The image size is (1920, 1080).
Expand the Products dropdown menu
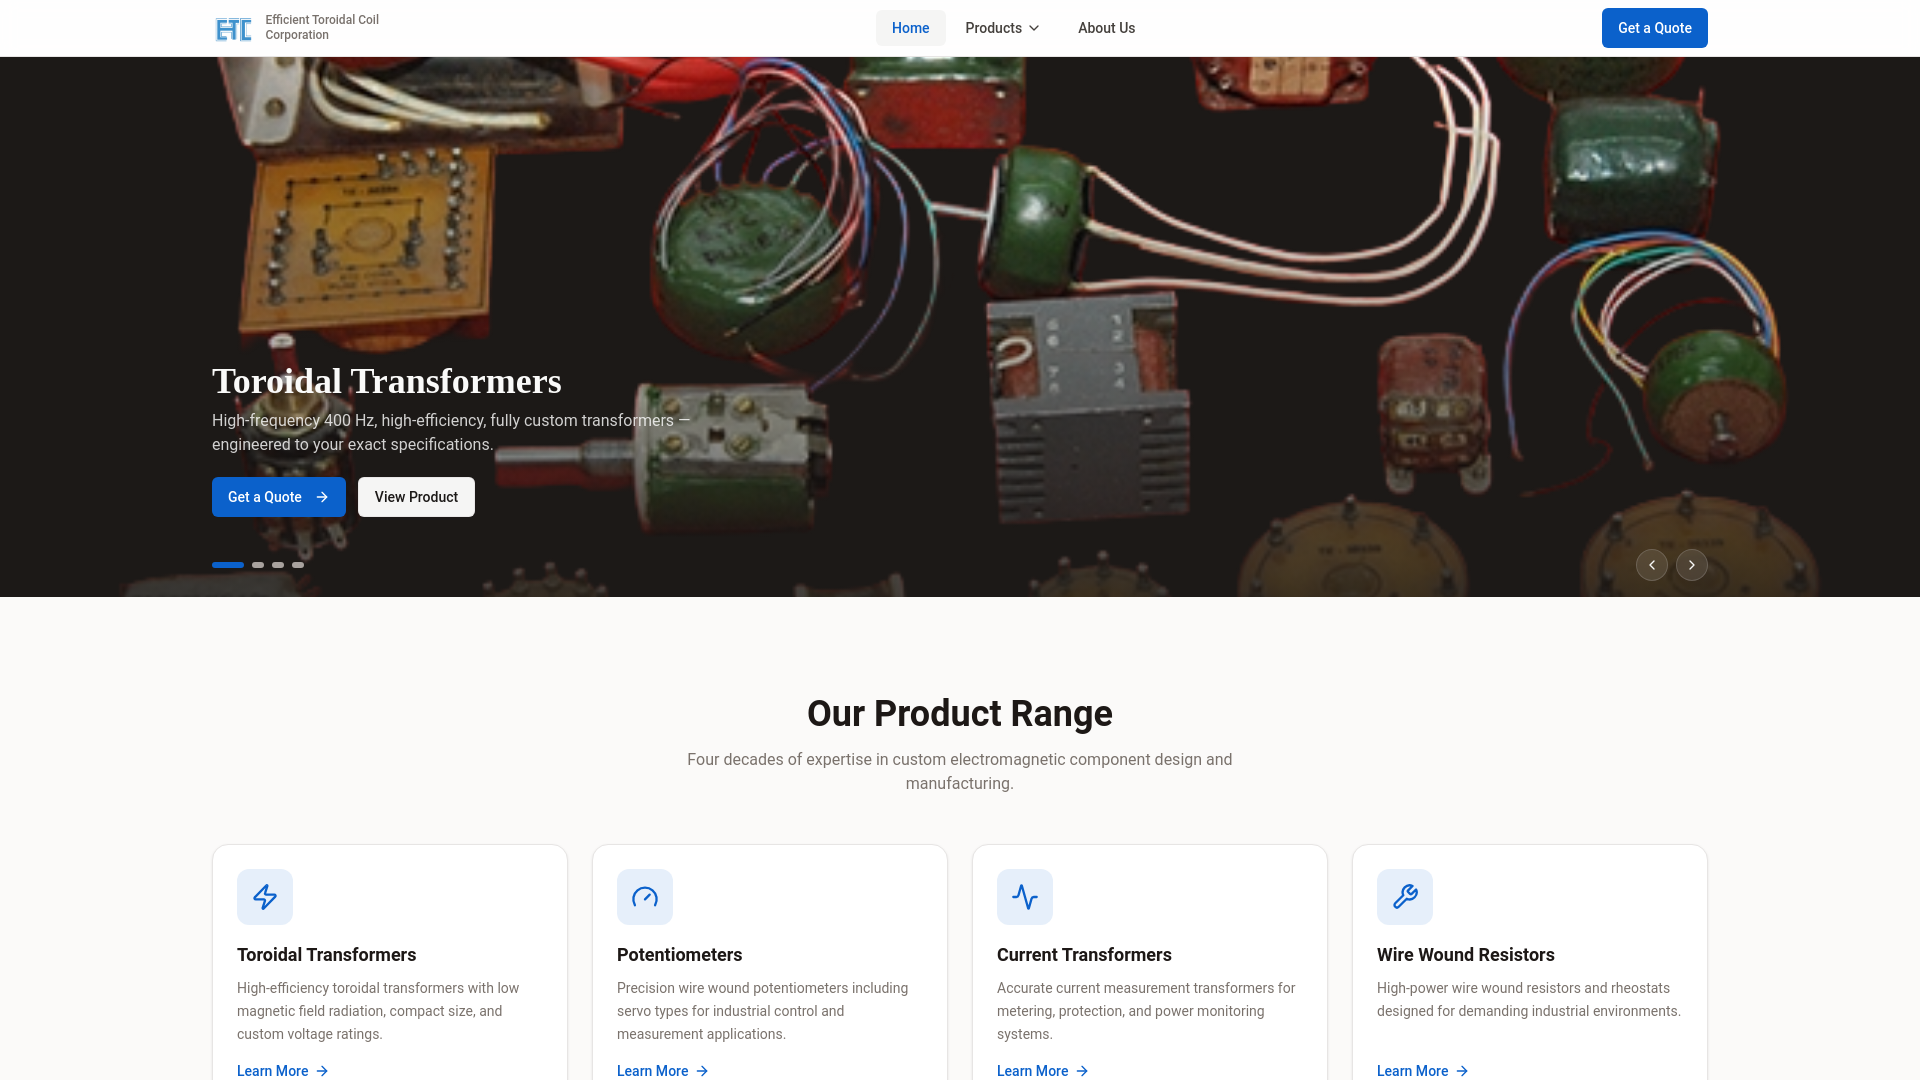1002,28
